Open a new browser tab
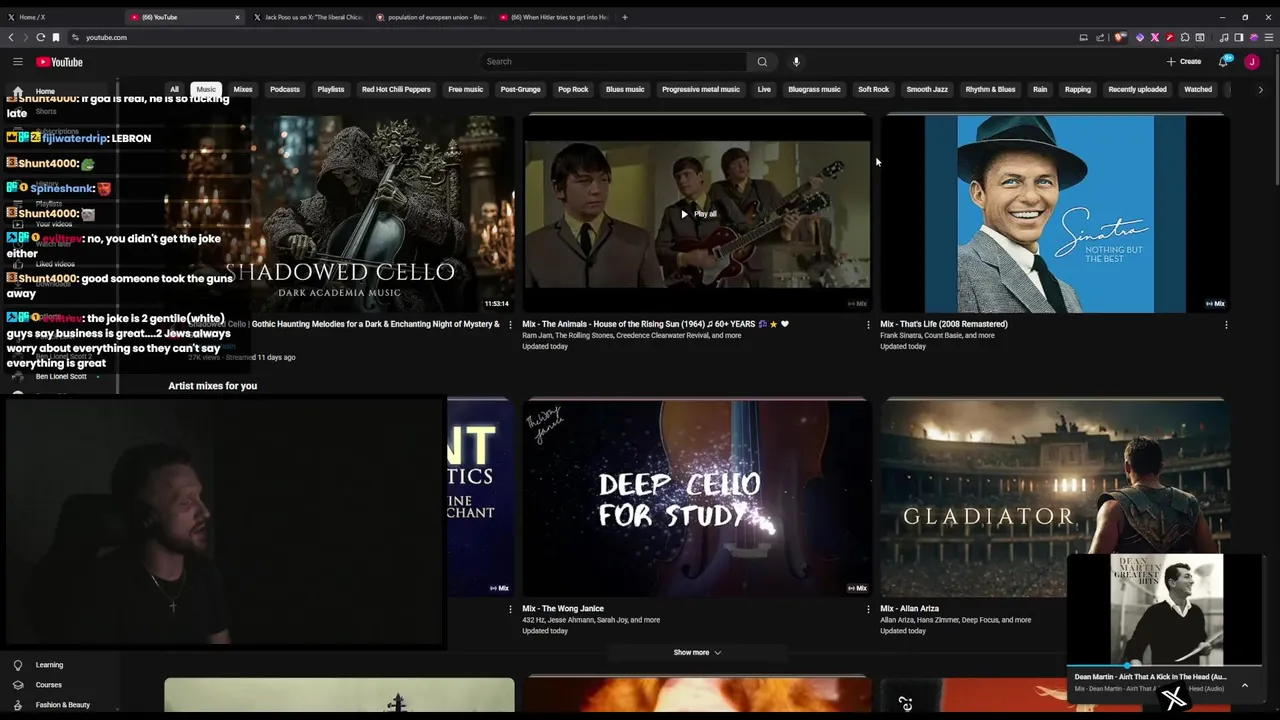Viewport: 1280px width, 720px height. [x=625, y=17]
